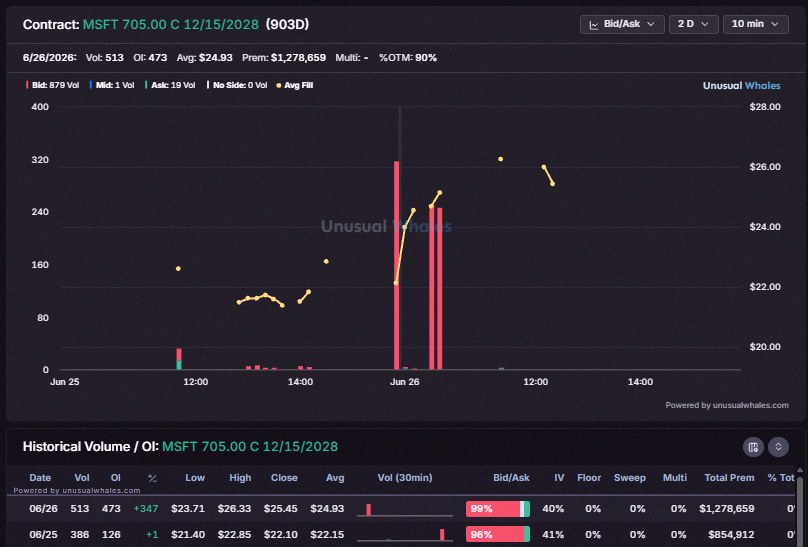Click the Bid/Ask table column header
The image size is (808, 547).
point(511,478)
